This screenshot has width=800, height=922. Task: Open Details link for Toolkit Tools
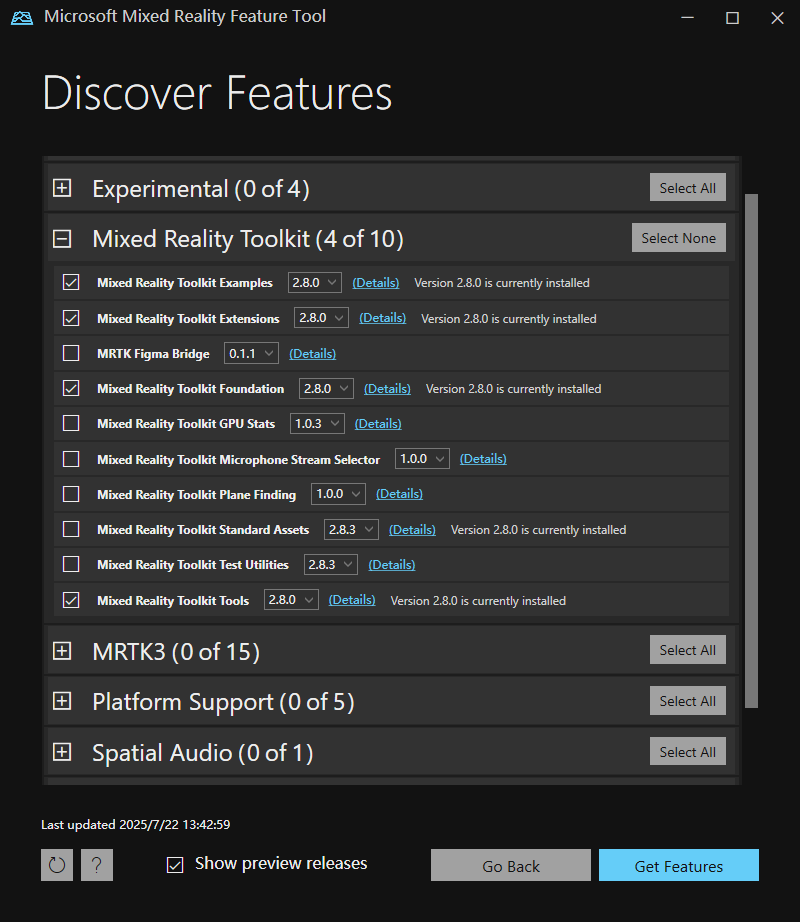pos(352,600)
